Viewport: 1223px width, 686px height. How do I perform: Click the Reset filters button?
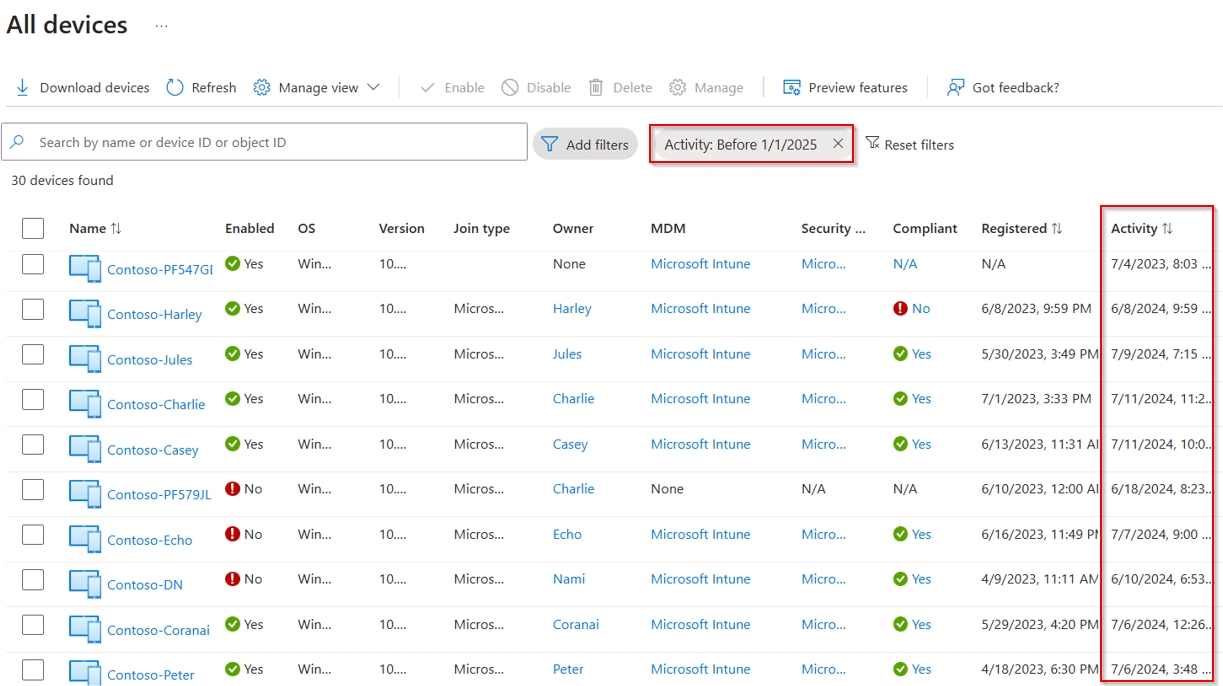pyautogui.click(x=910, y=143)
